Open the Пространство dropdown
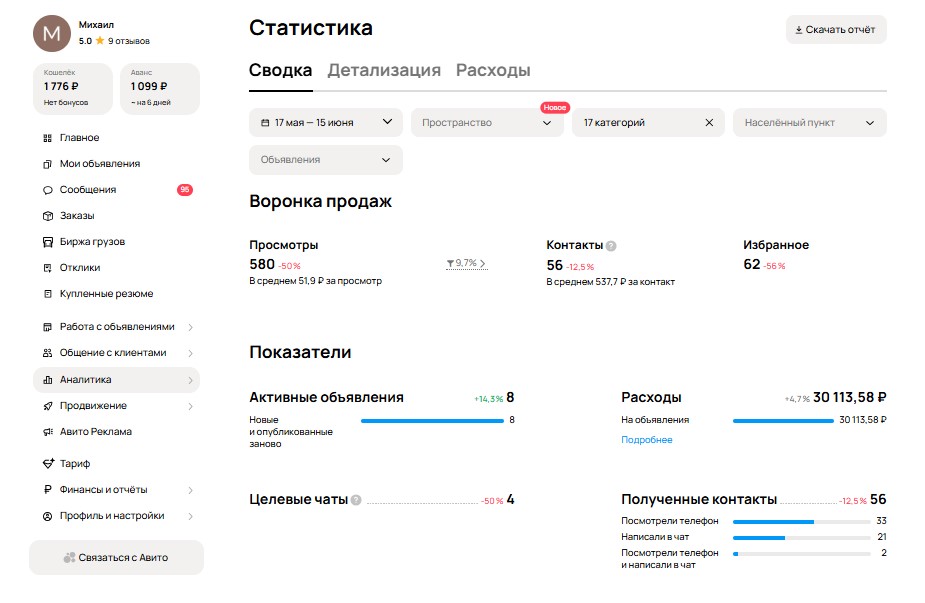The height and width of the screenshot is (603, 925). click(487, 123)
